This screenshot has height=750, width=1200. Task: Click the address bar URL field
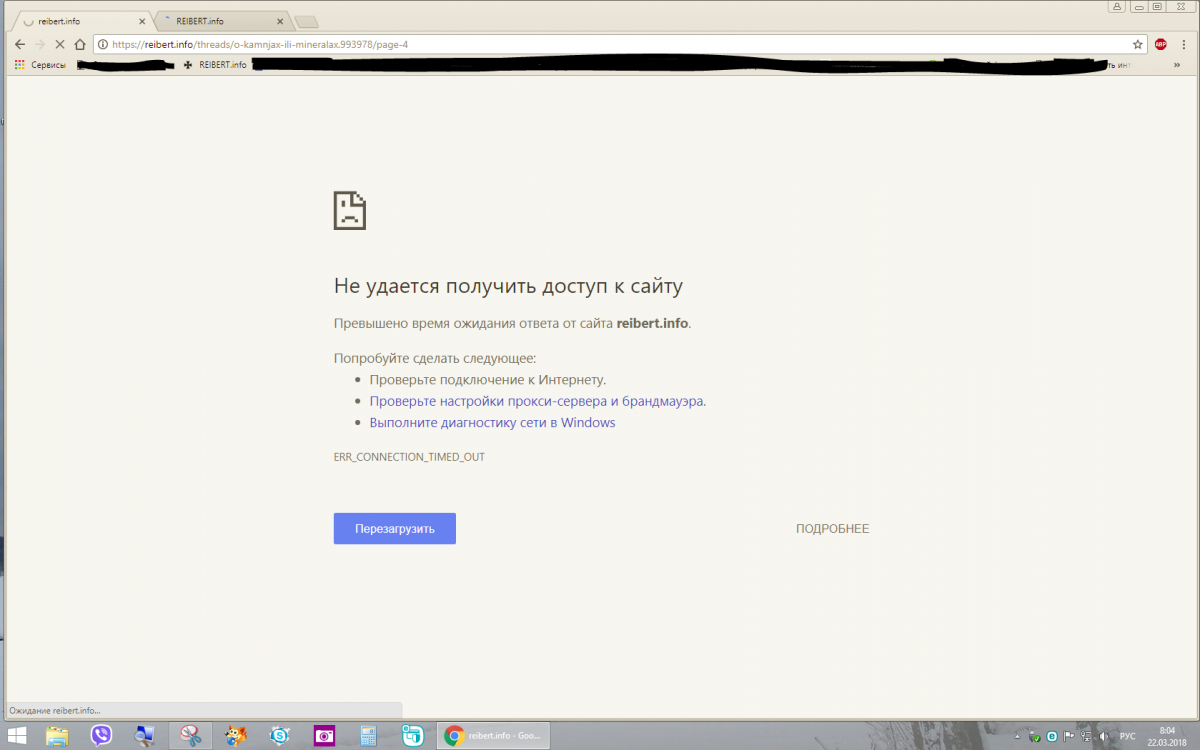(600, 44)
